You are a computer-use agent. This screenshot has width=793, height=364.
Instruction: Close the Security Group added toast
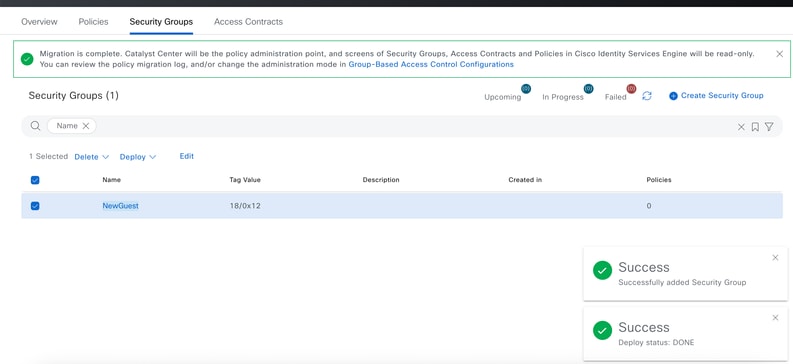775,258
